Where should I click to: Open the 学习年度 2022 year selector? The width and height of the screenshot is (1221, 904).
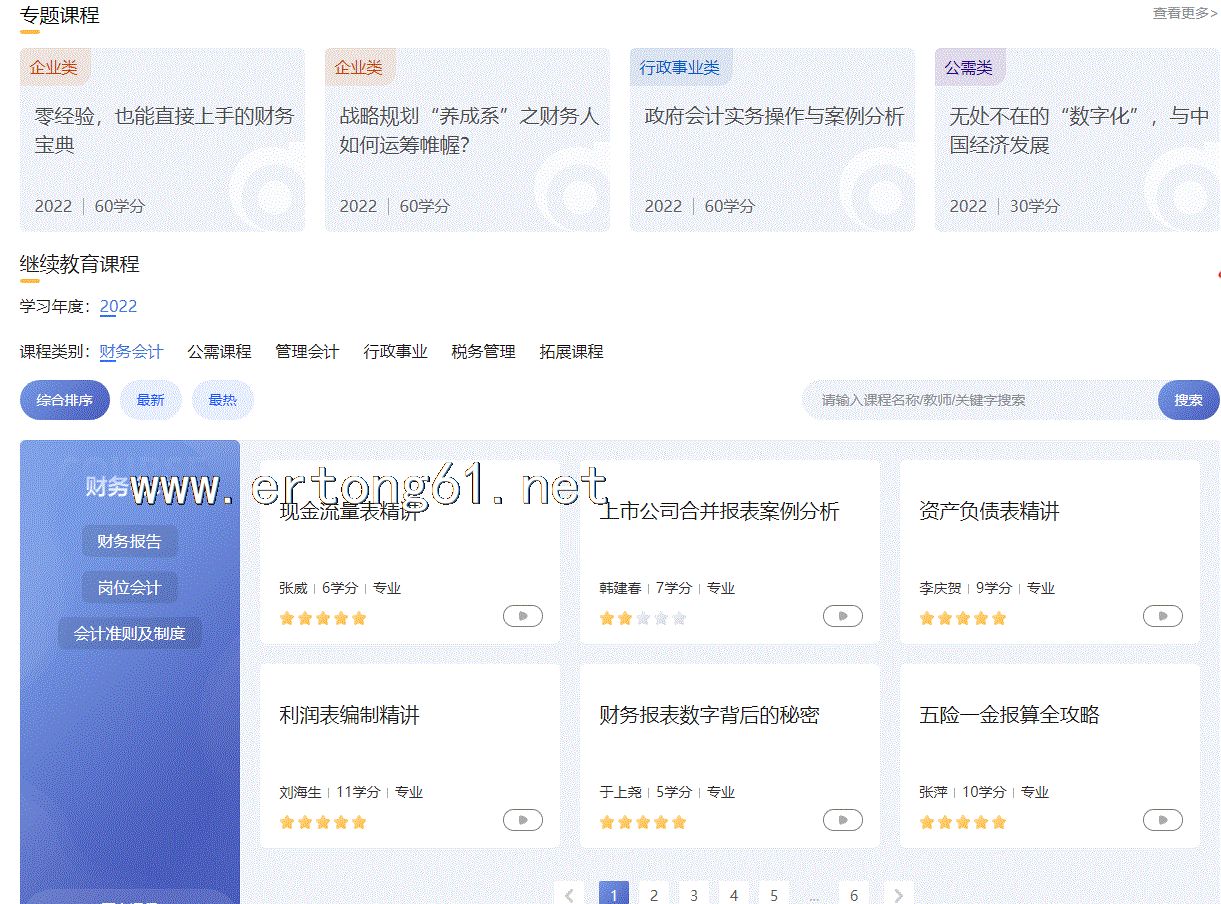pos(118,307)
